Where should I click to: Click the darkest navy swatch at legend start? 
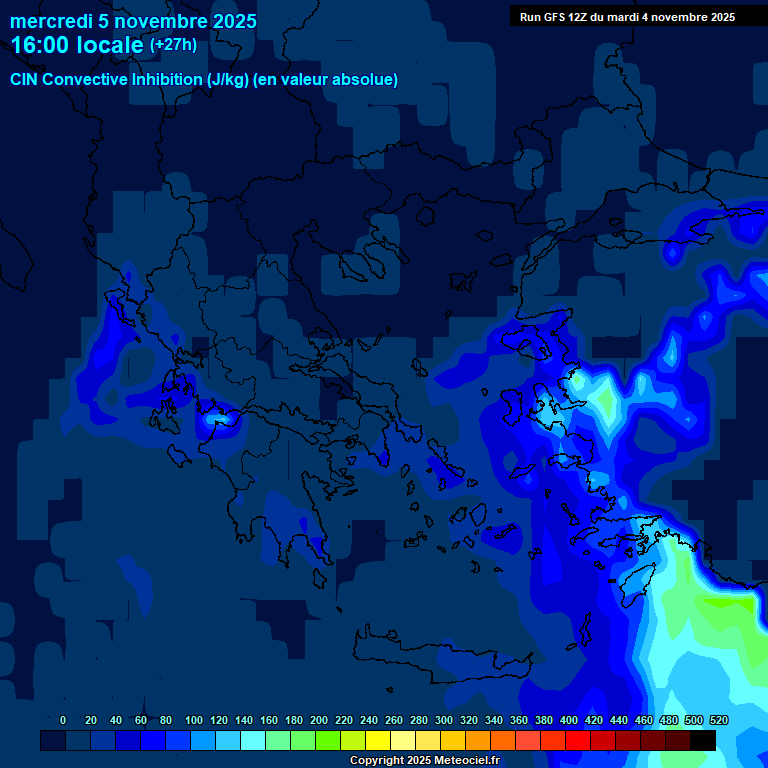[x=53, y=740]
